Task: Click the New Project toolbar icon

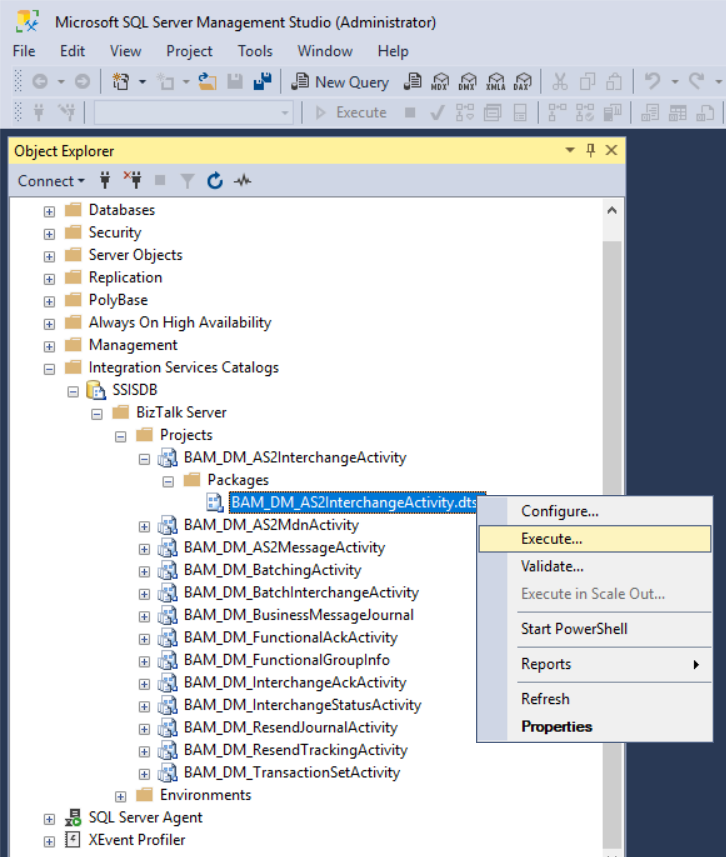Action: coord(121,82)
